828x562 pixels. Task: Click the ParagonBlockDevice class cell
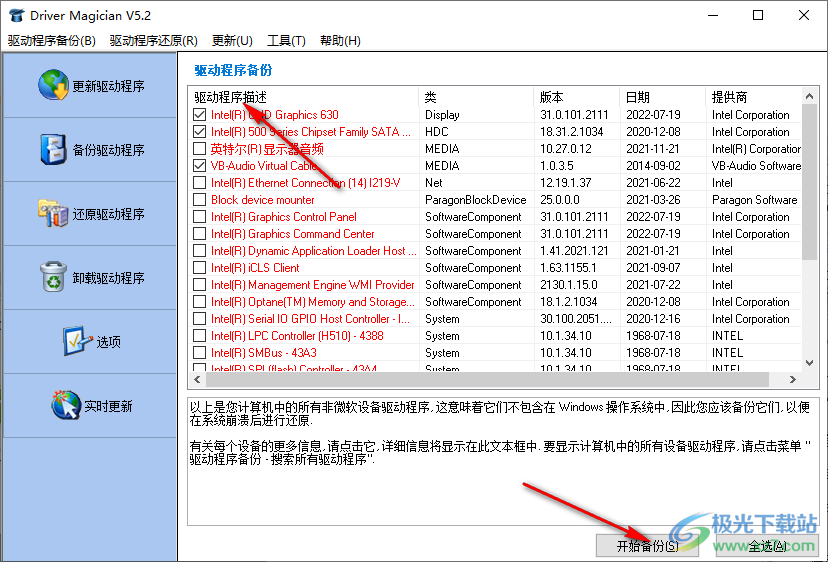[476, 200]
